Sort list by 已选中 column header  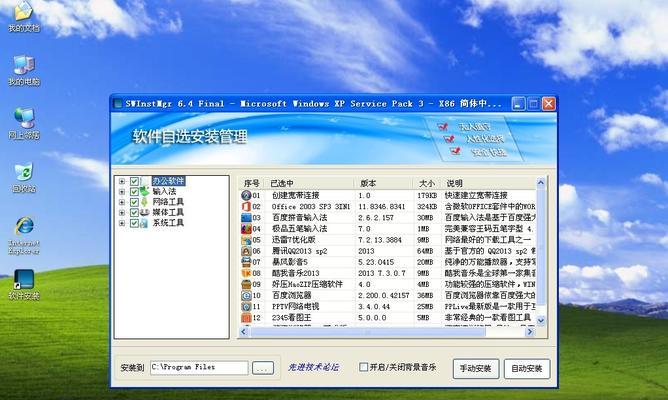point(309,184)
